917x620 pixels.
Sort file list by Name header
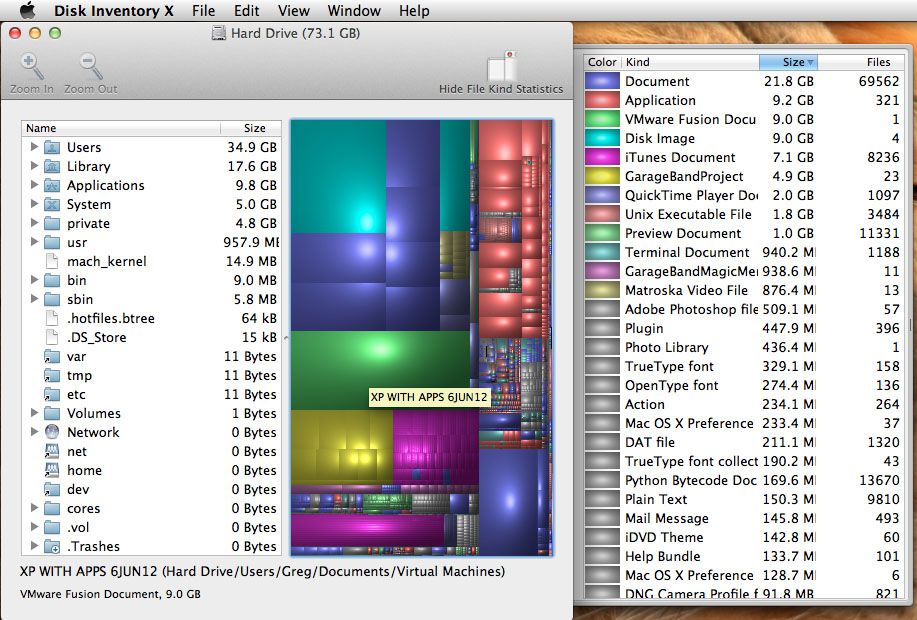[121, 128]
